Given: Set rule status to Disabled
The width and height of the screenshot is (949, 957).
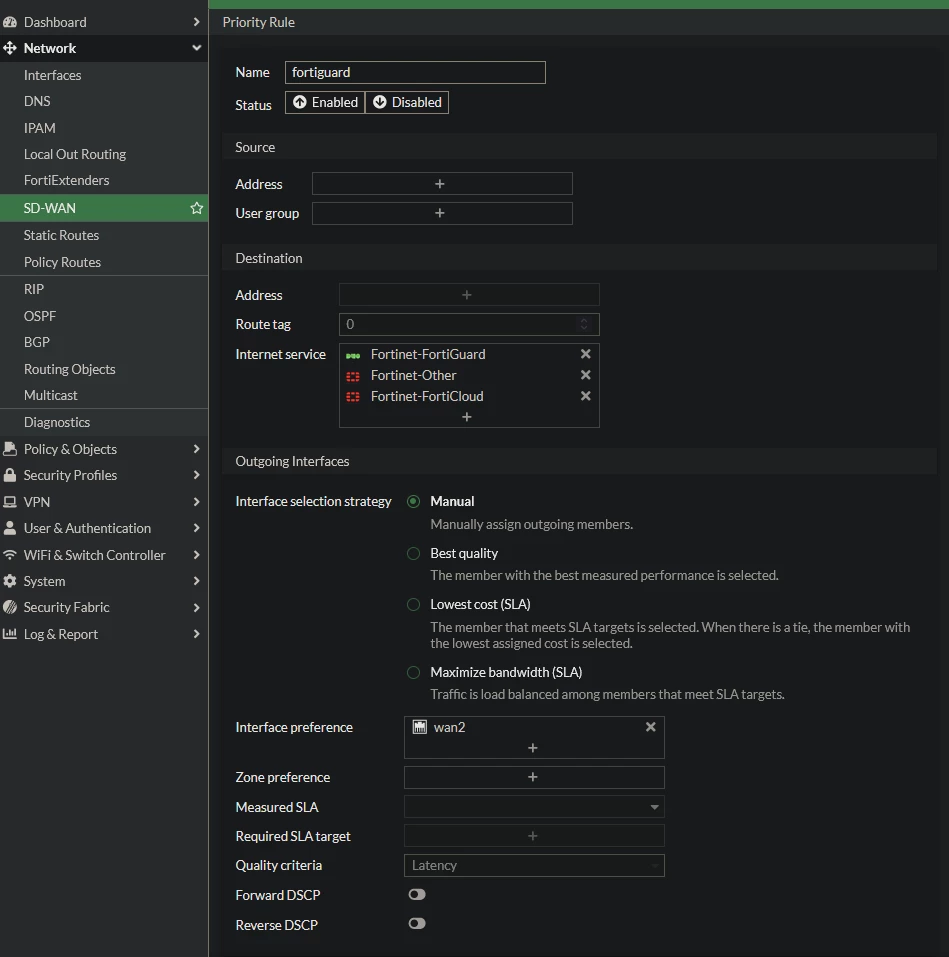Looking at the screenshot, I should click(x=407, y=103).
